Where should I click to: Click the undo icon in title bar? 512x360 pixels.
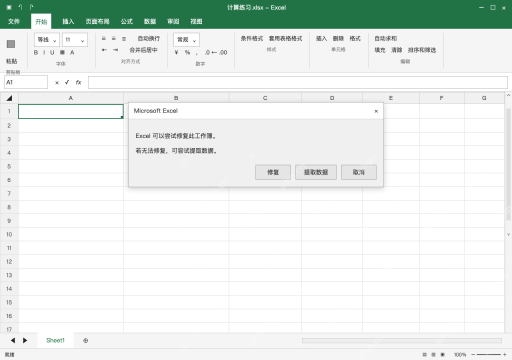[20, 7]
